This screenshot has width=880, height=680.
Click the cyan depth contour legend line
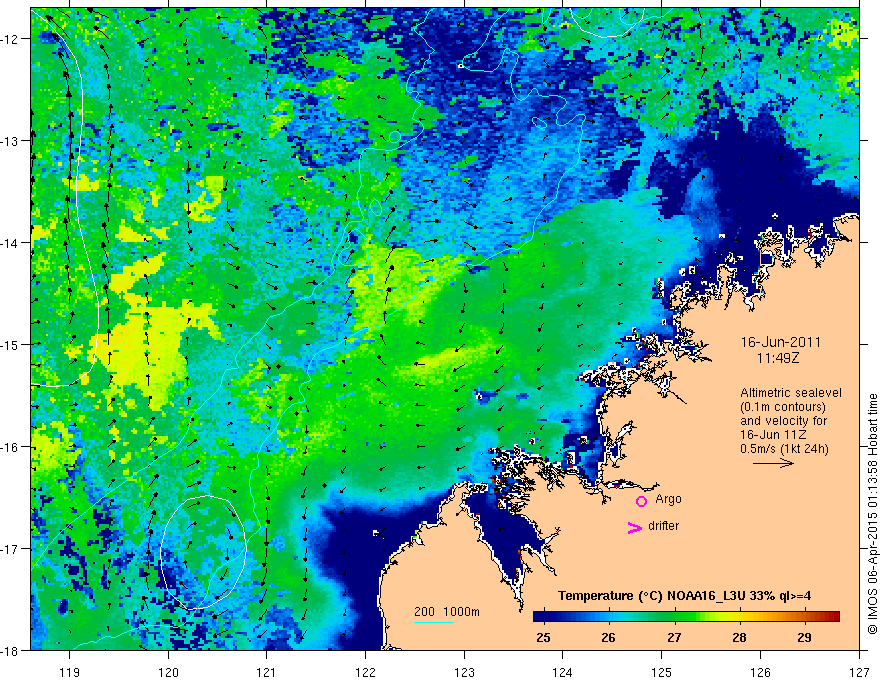point(434,622)
